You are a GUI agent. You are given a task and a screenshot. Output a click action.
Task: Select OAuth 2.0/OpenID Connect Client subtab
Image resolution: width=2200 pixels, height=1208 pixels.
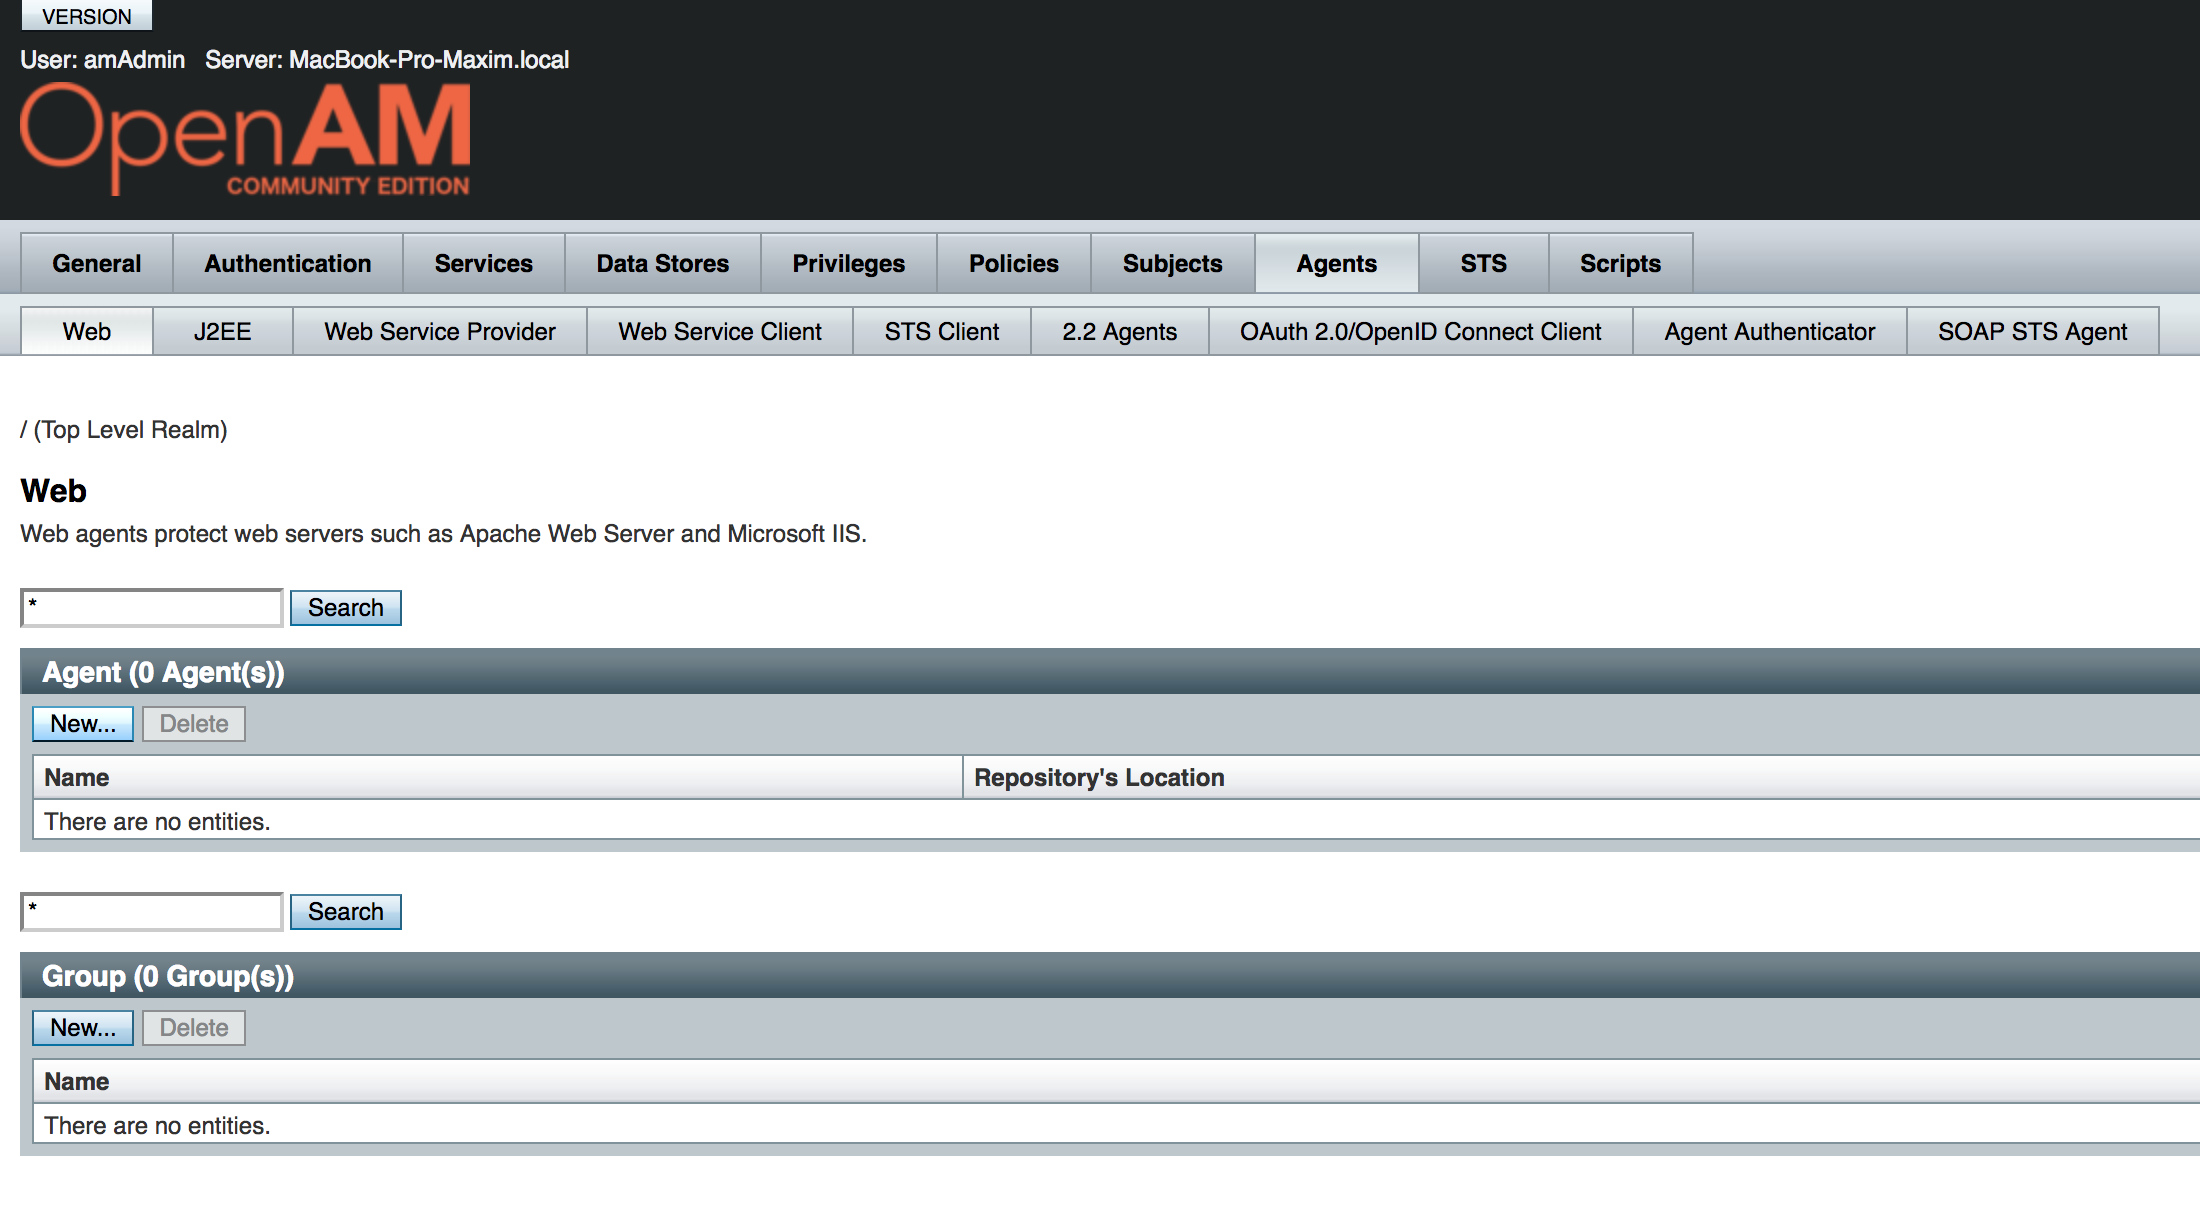[1420, 332]
